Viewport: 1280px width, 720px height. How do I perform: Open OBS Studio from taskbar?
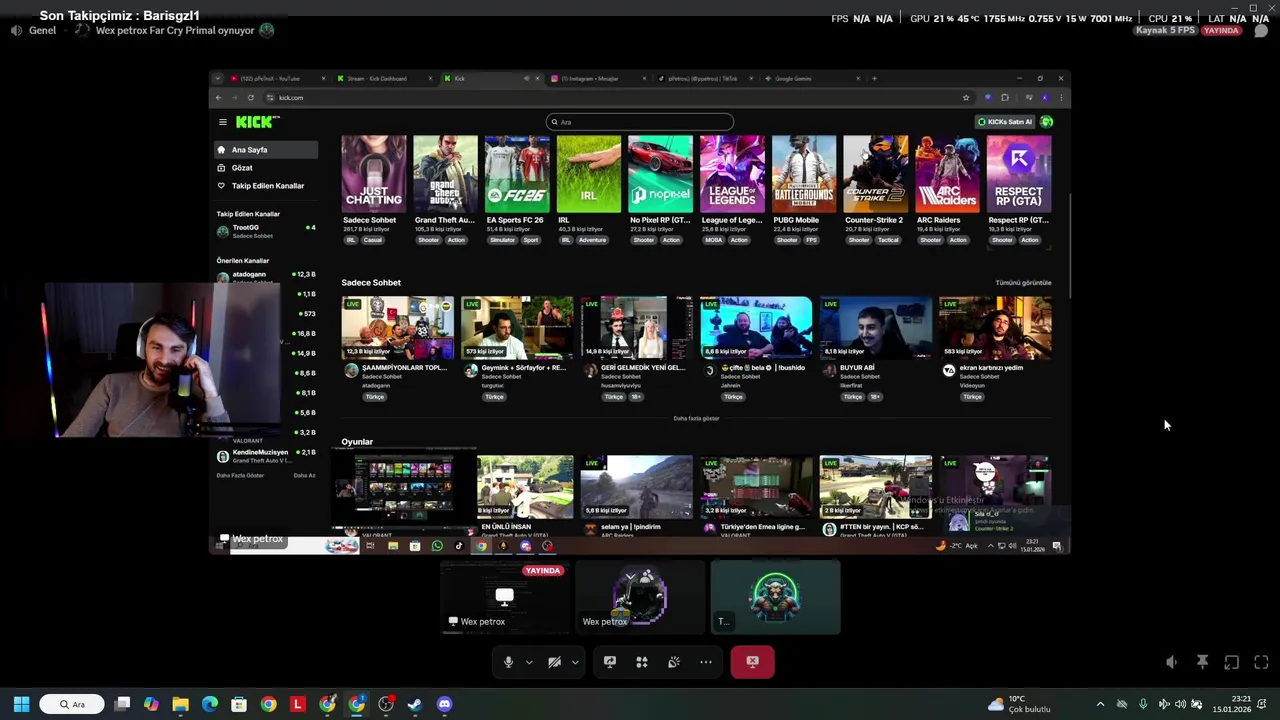pyautogui.click(x=386, y=704)
